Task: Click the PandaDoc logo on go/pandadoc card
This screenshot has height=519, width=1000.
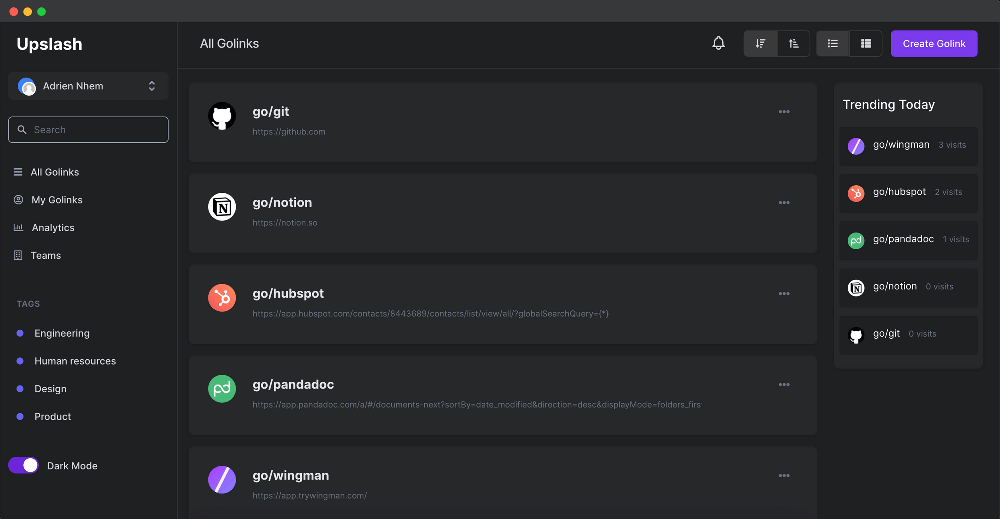Action: click(222, 389)
